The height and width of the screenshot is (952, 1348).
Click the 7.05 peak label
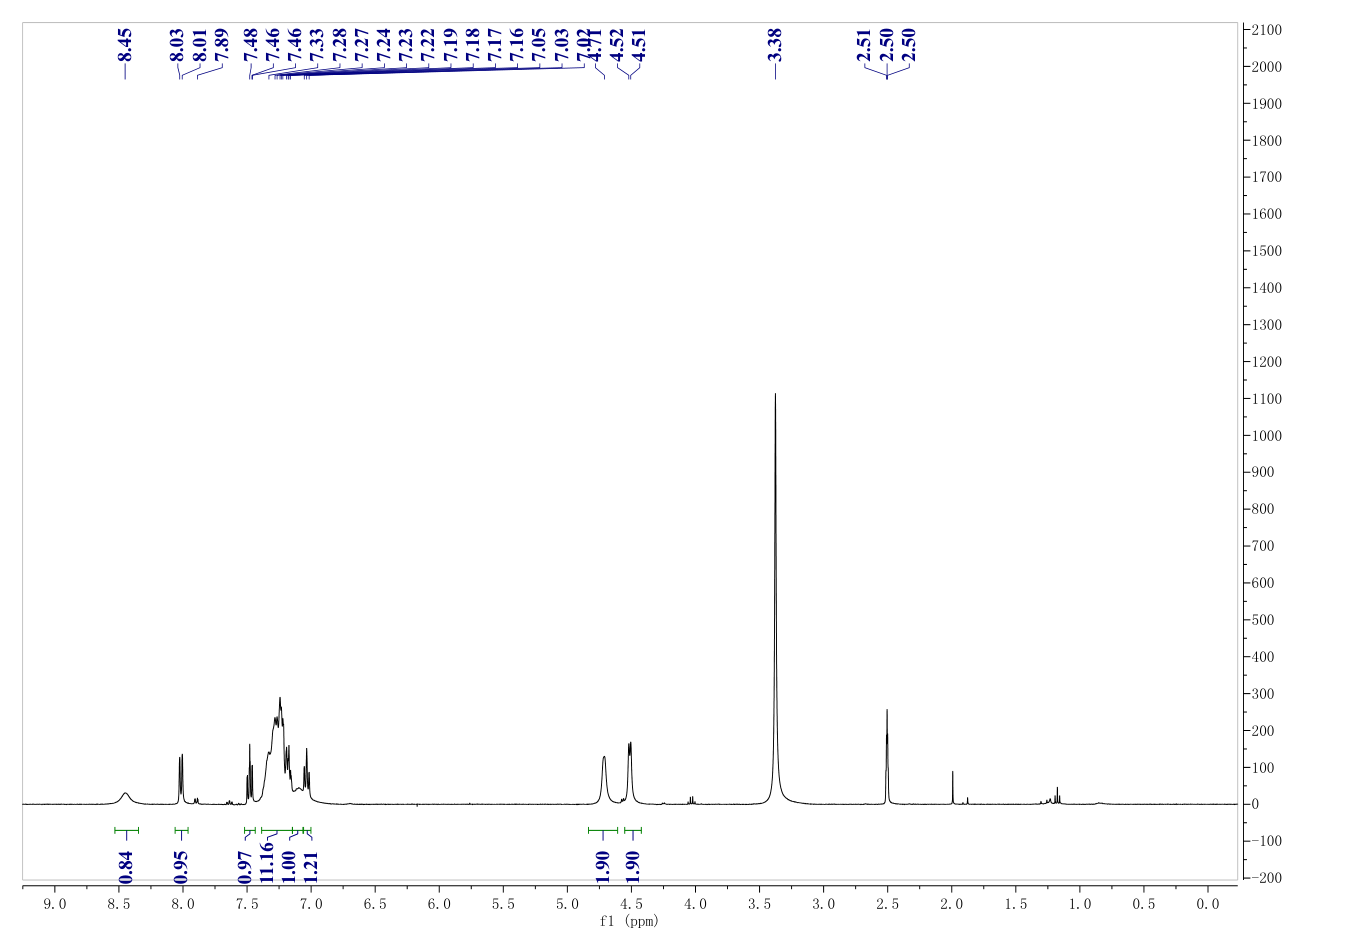[x=540, y=44]
